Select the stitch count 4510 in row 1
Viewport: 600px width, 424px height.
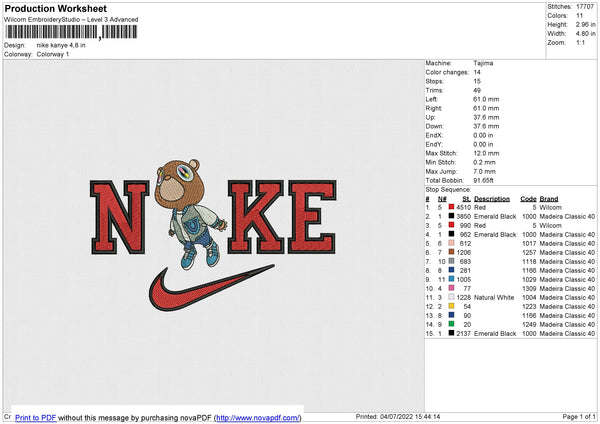pos(463,207)
